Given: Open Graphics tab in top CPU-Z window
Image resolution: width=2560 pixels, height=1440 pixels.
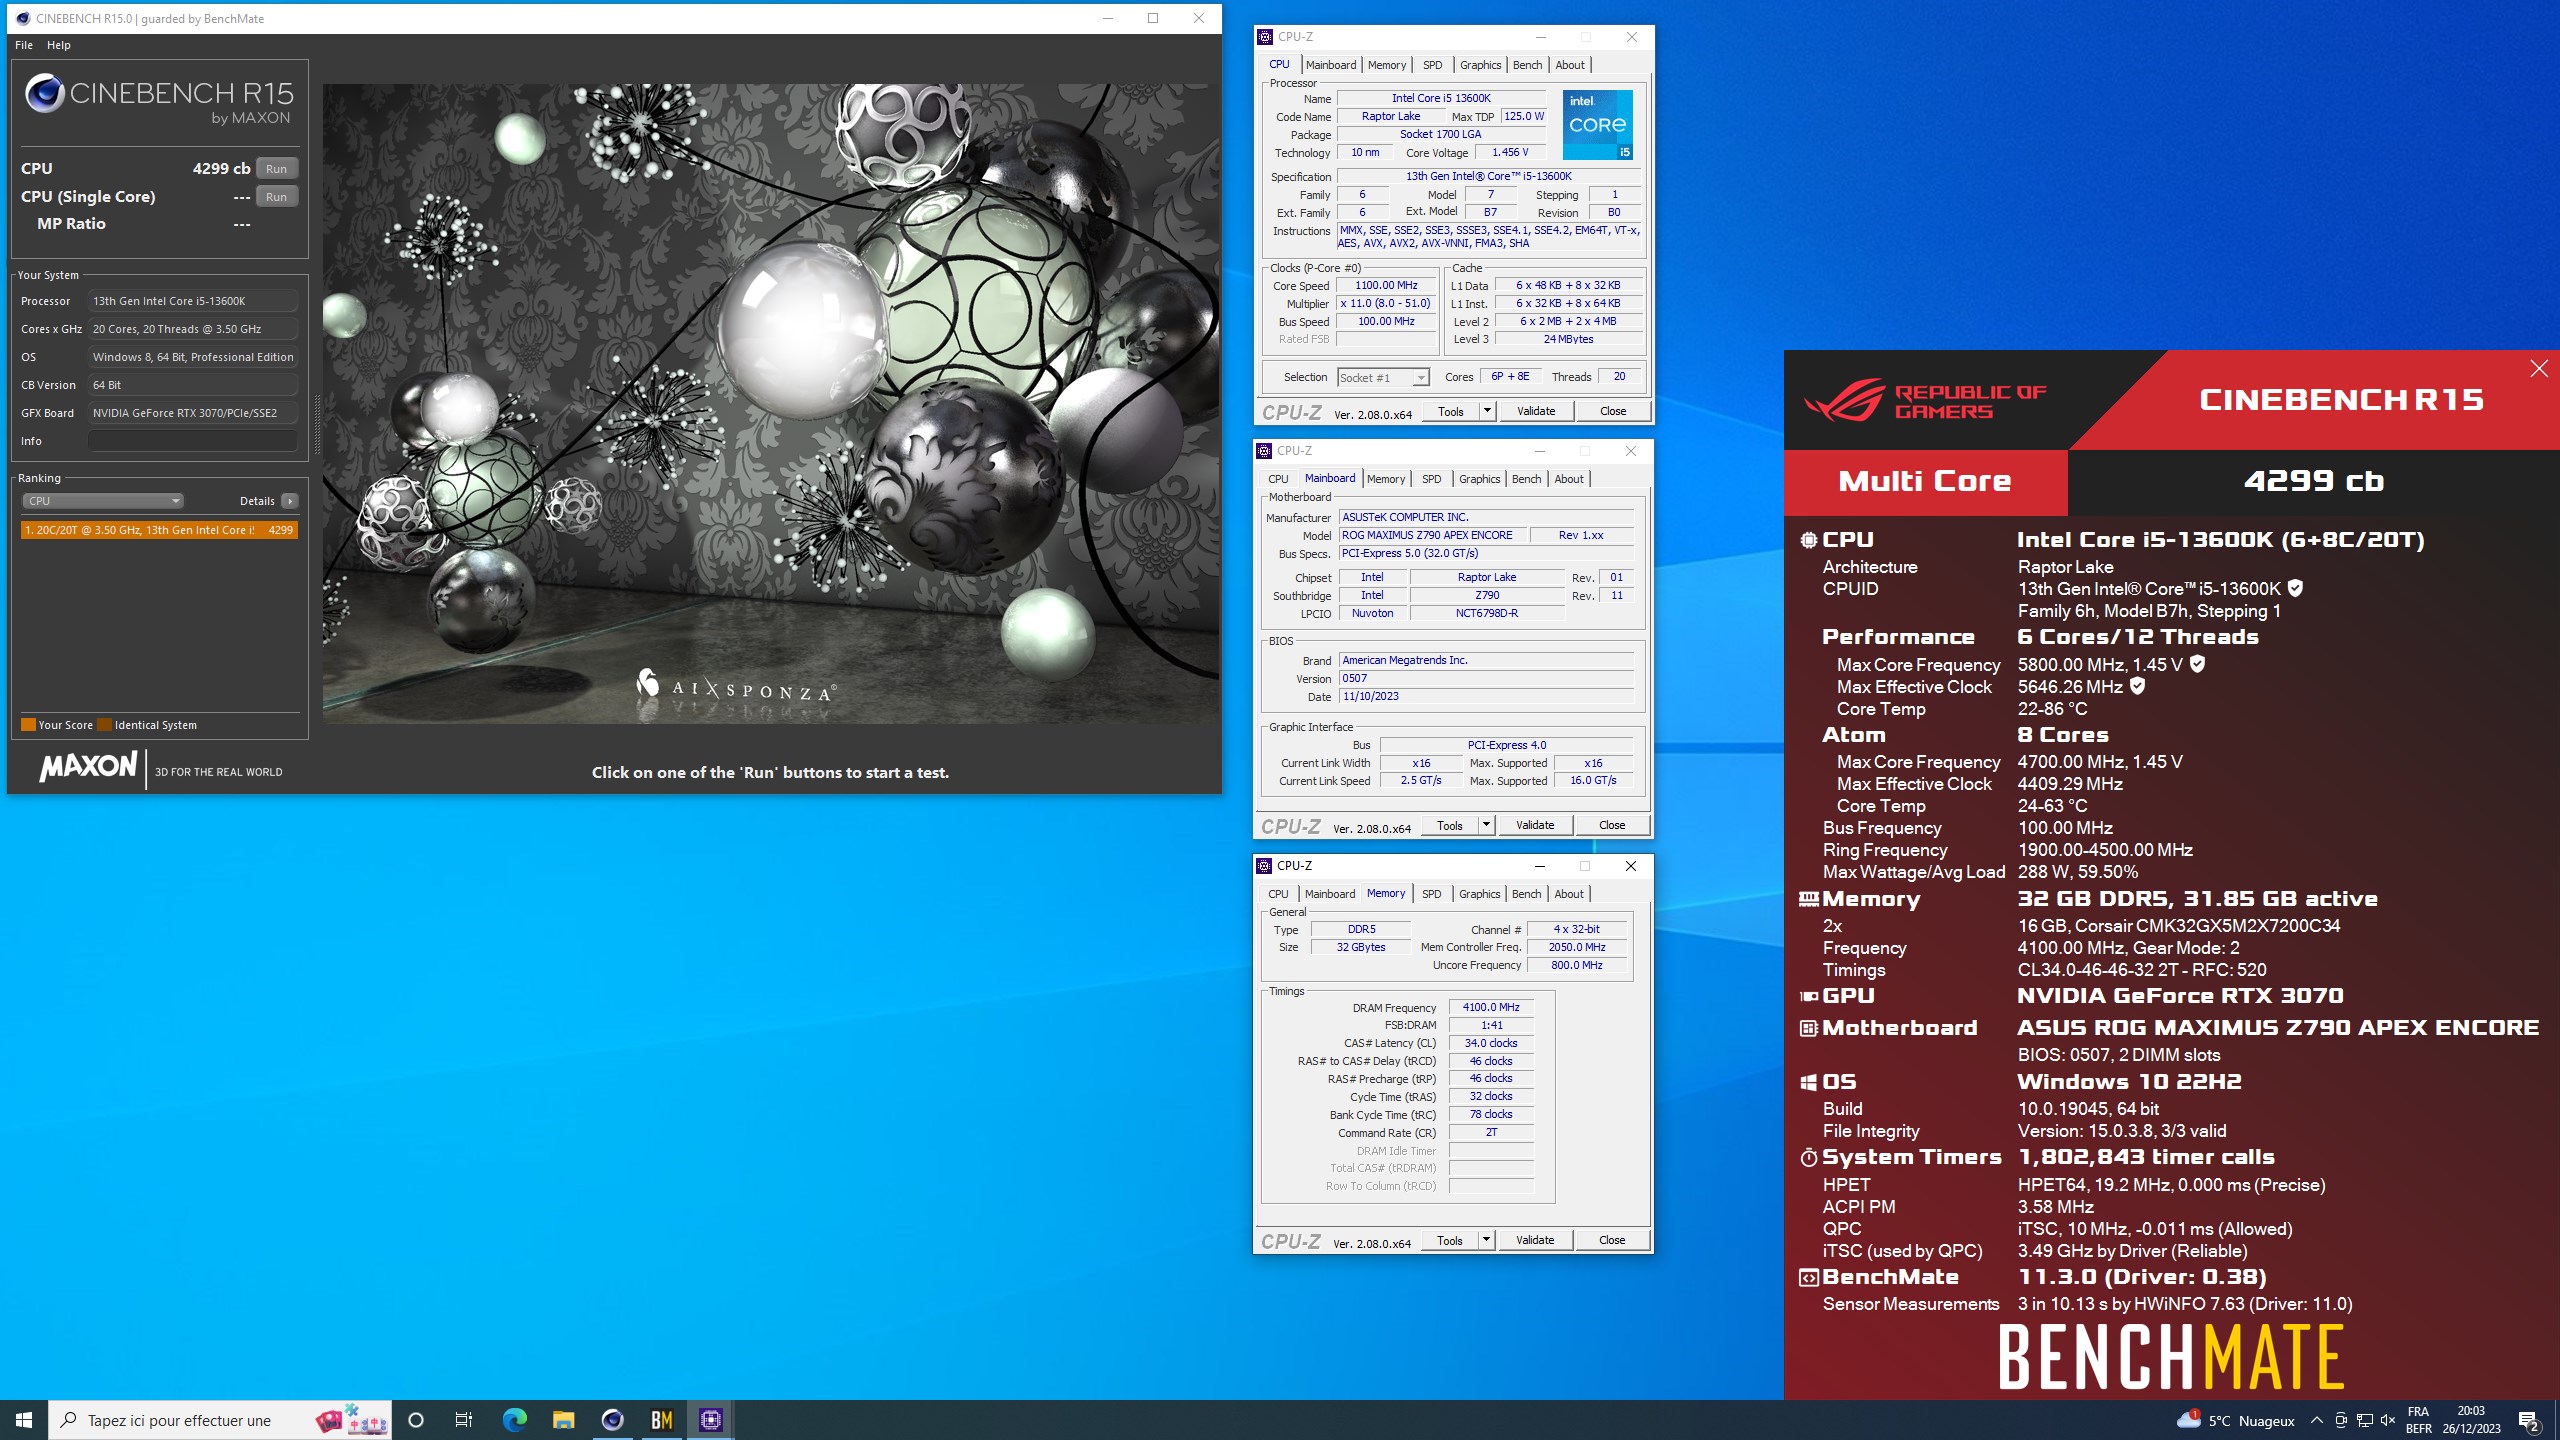Looking at the screenshot, I should [x=1480, y=65].
